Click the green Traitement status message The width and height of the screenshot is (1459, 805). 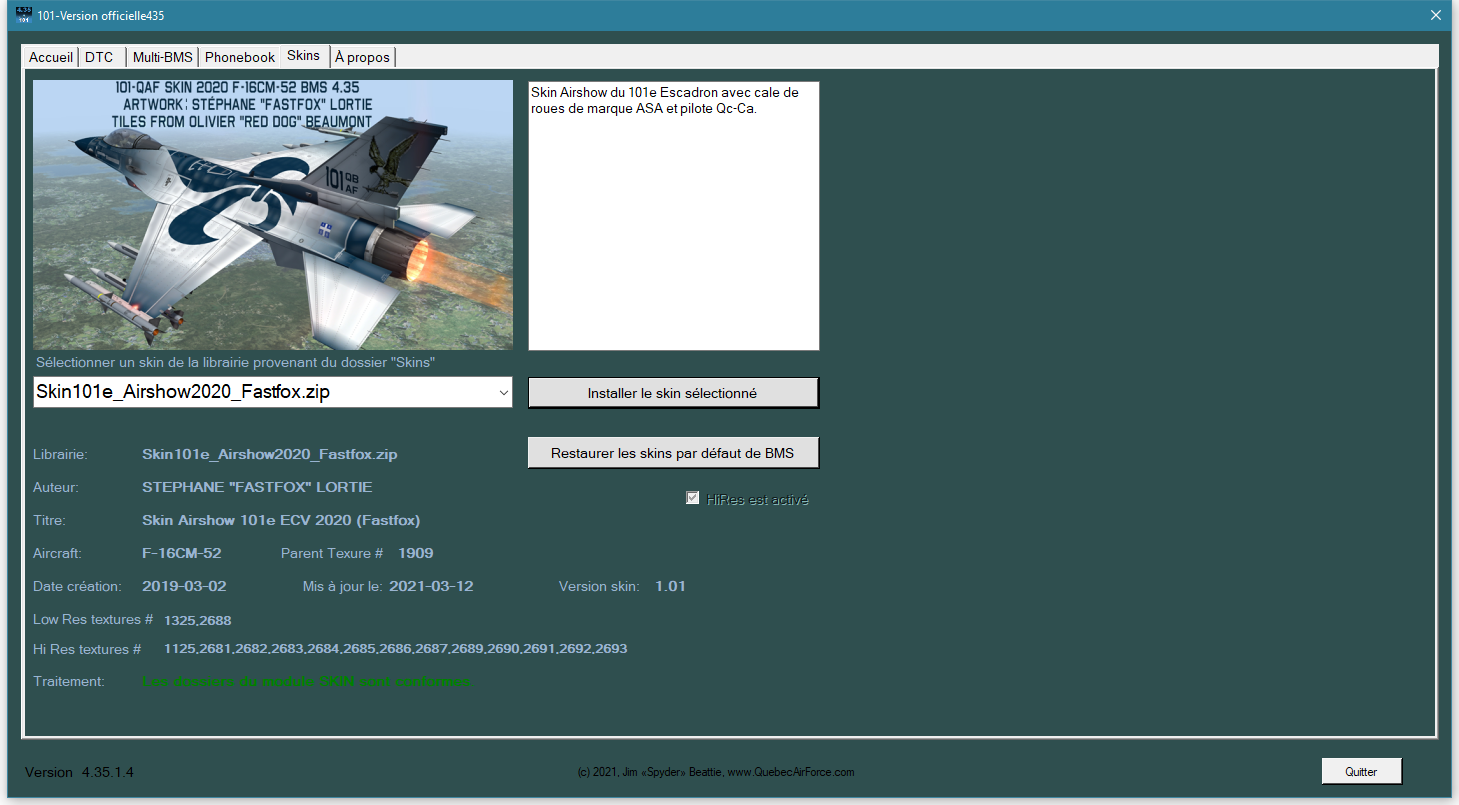[x=305, y=681]
